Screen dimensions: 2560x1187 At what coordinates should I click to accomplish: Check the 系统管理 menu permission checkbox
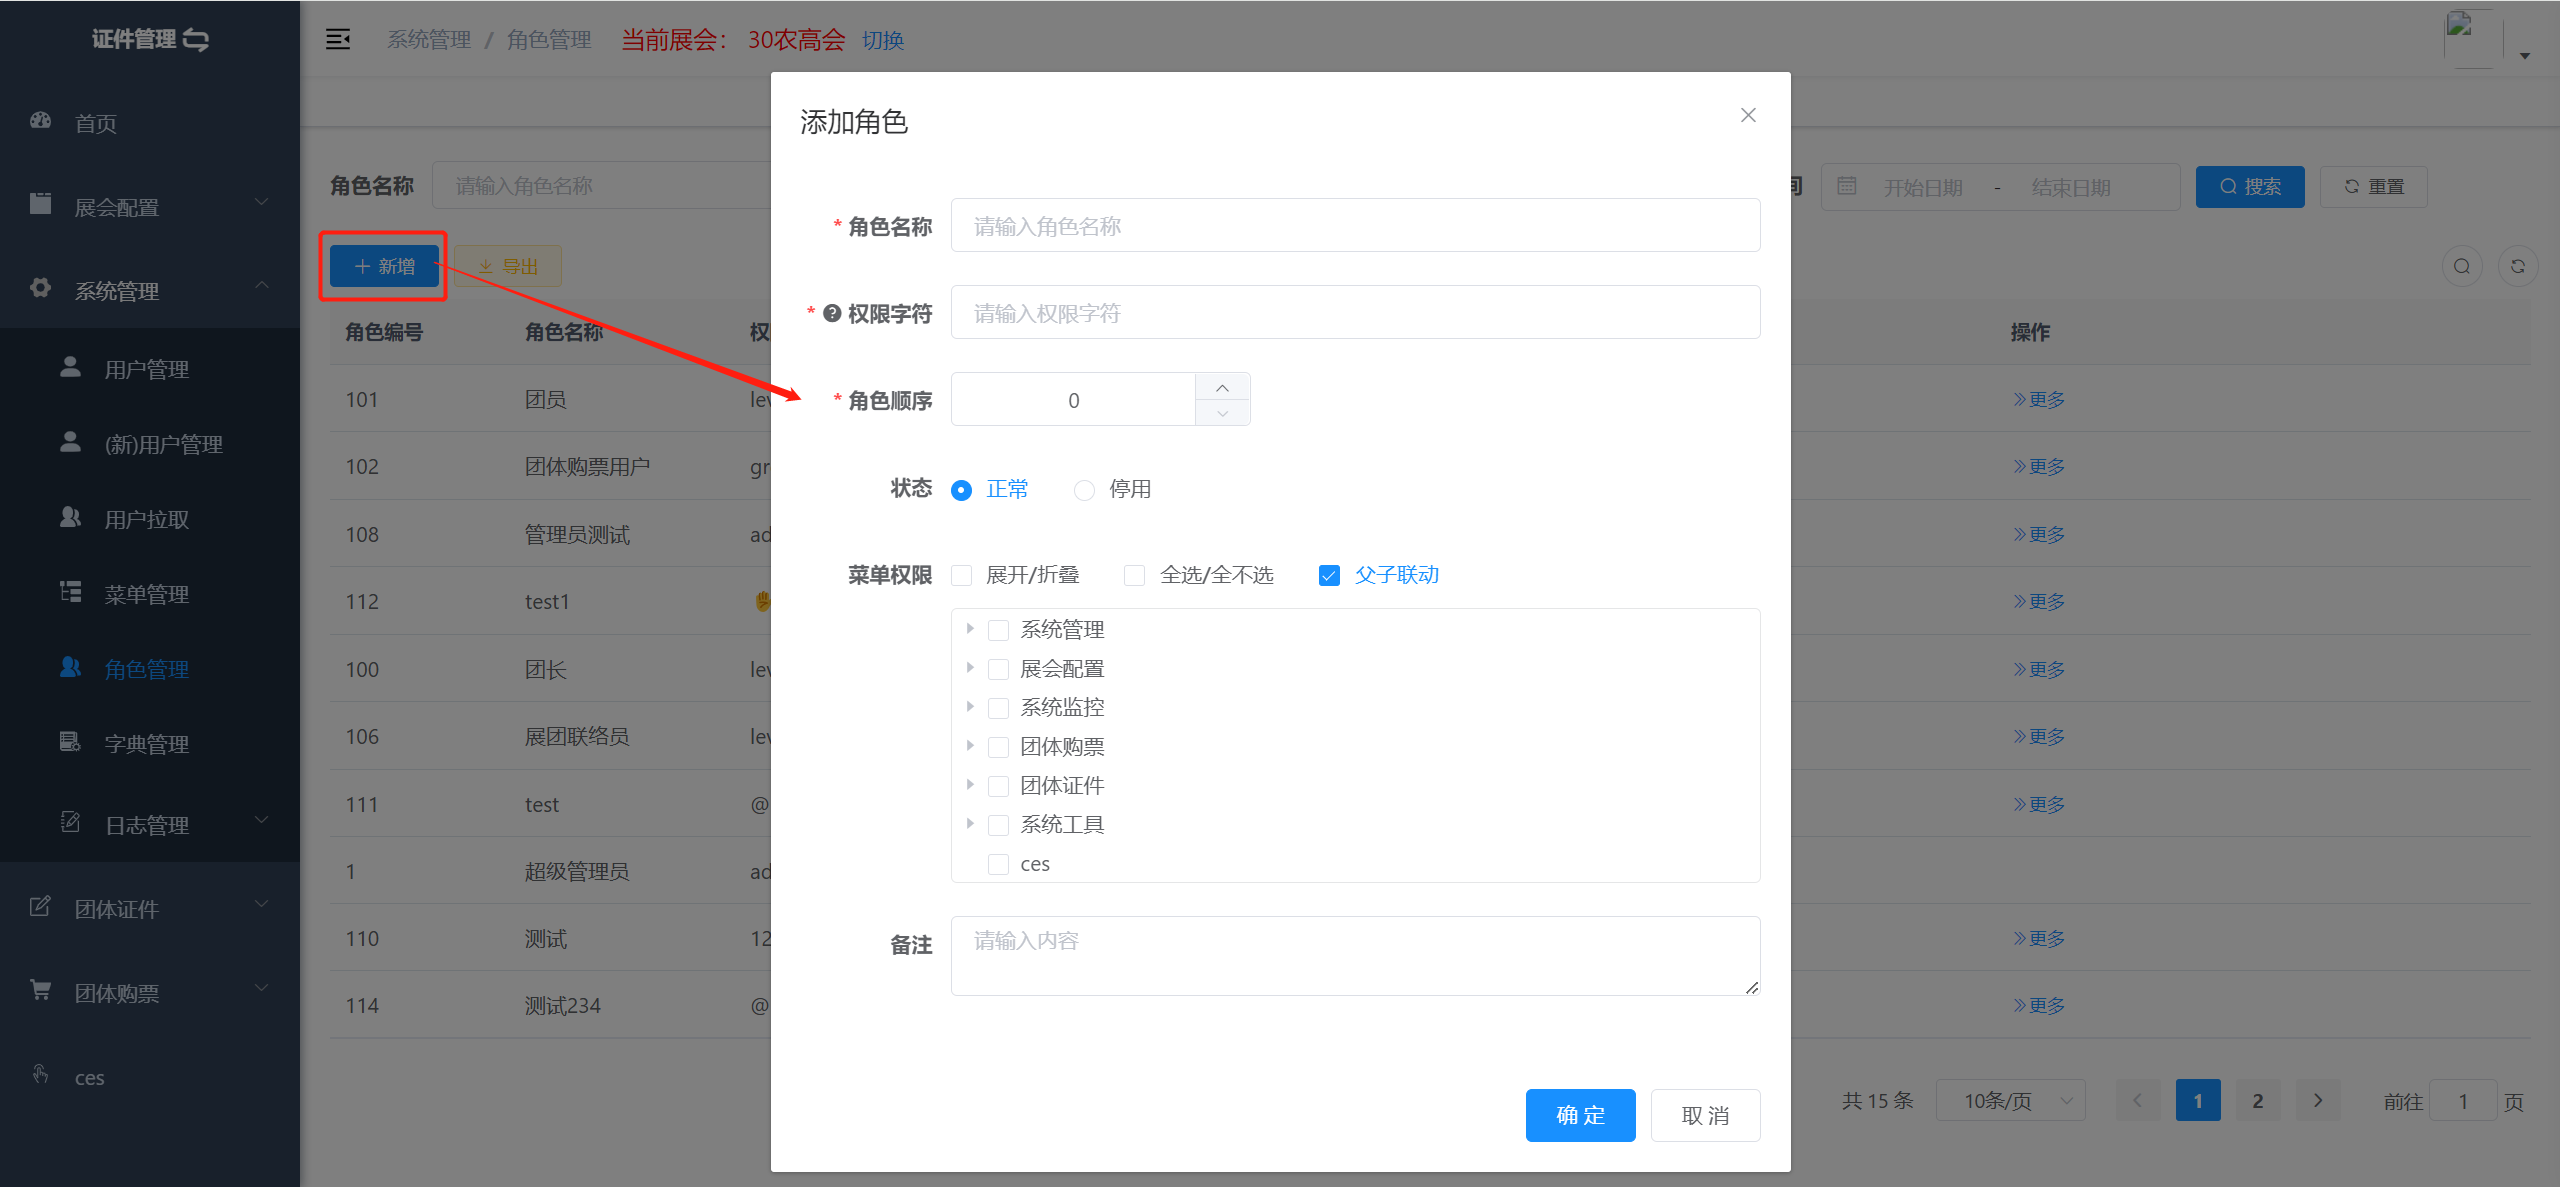[x=998, y=630]
